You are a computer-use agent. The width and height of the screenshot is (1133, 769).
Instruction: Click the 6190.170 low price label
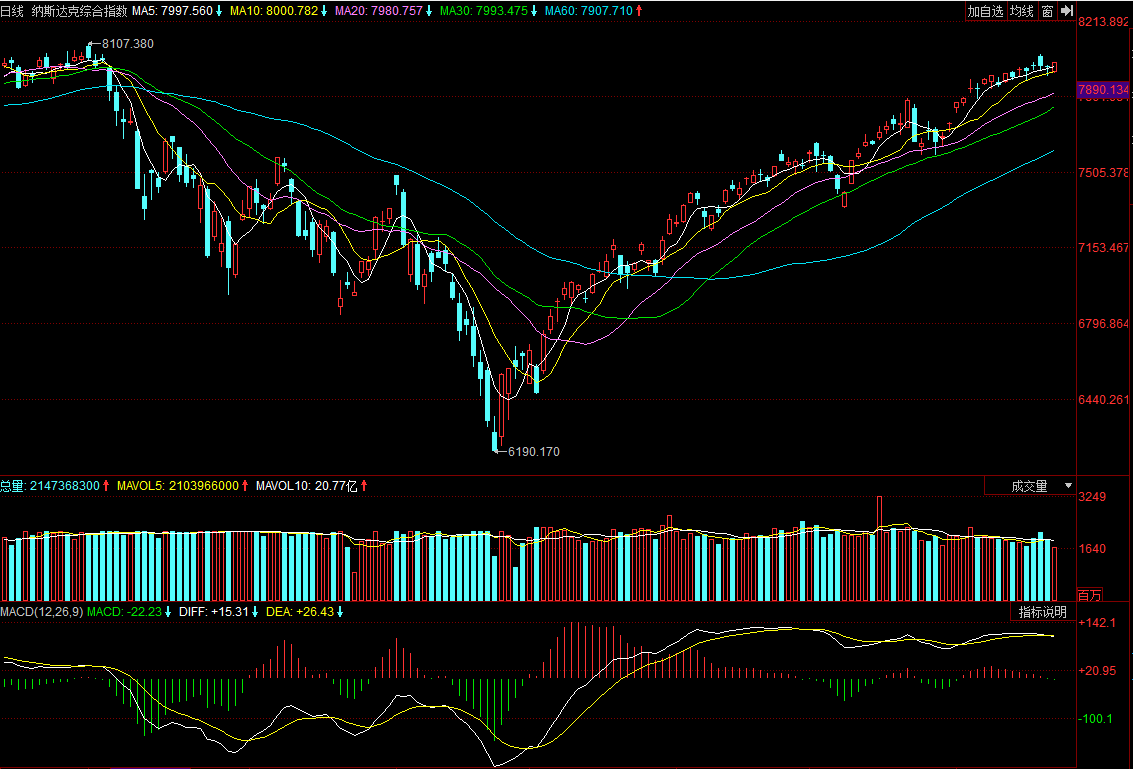pos(534,452)
